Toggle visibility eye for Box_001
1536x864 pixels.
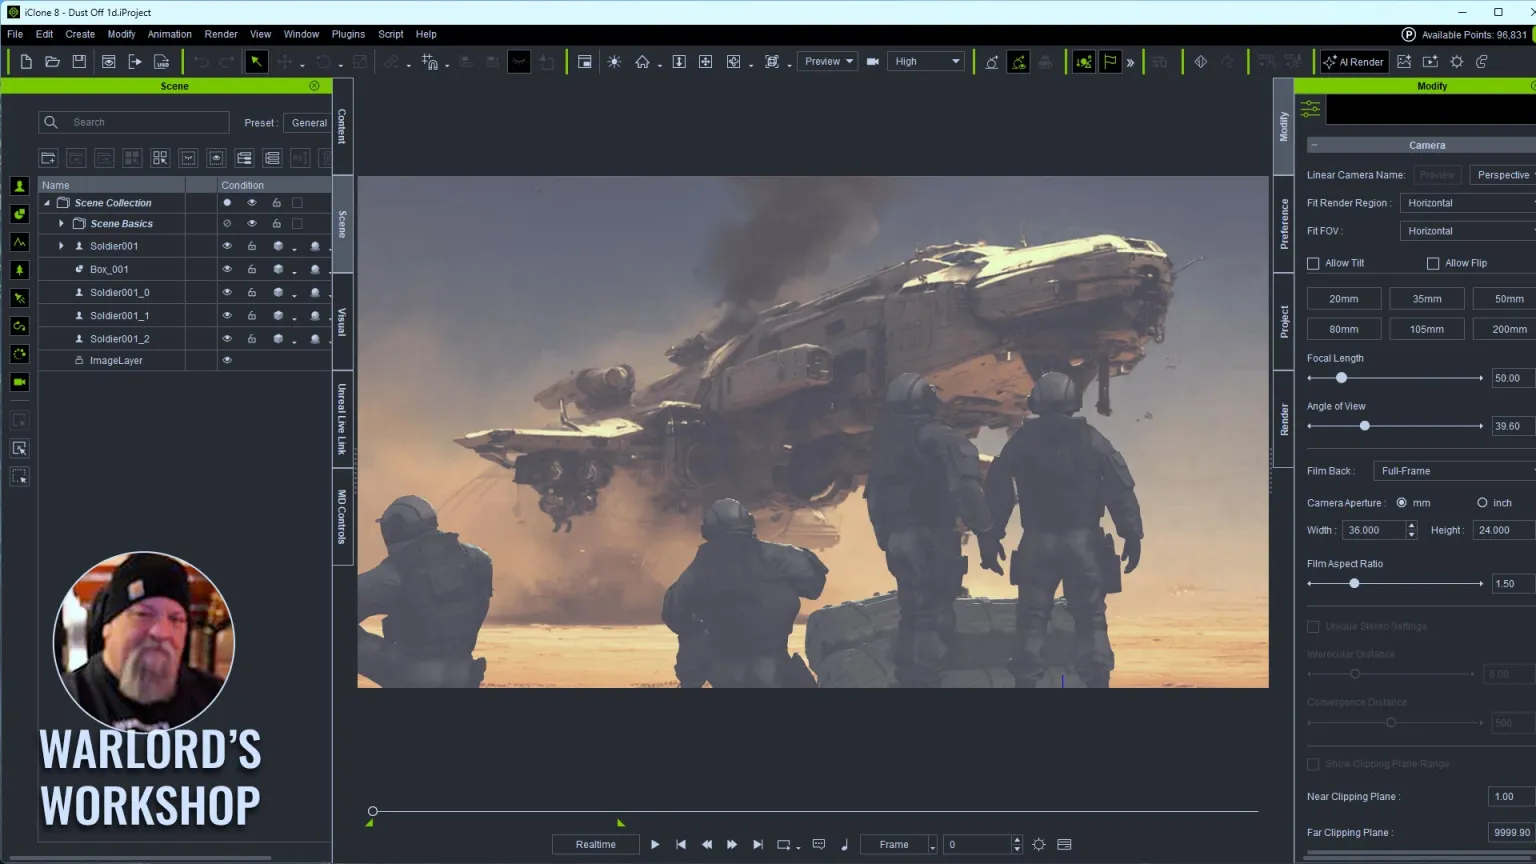[227, 269]
